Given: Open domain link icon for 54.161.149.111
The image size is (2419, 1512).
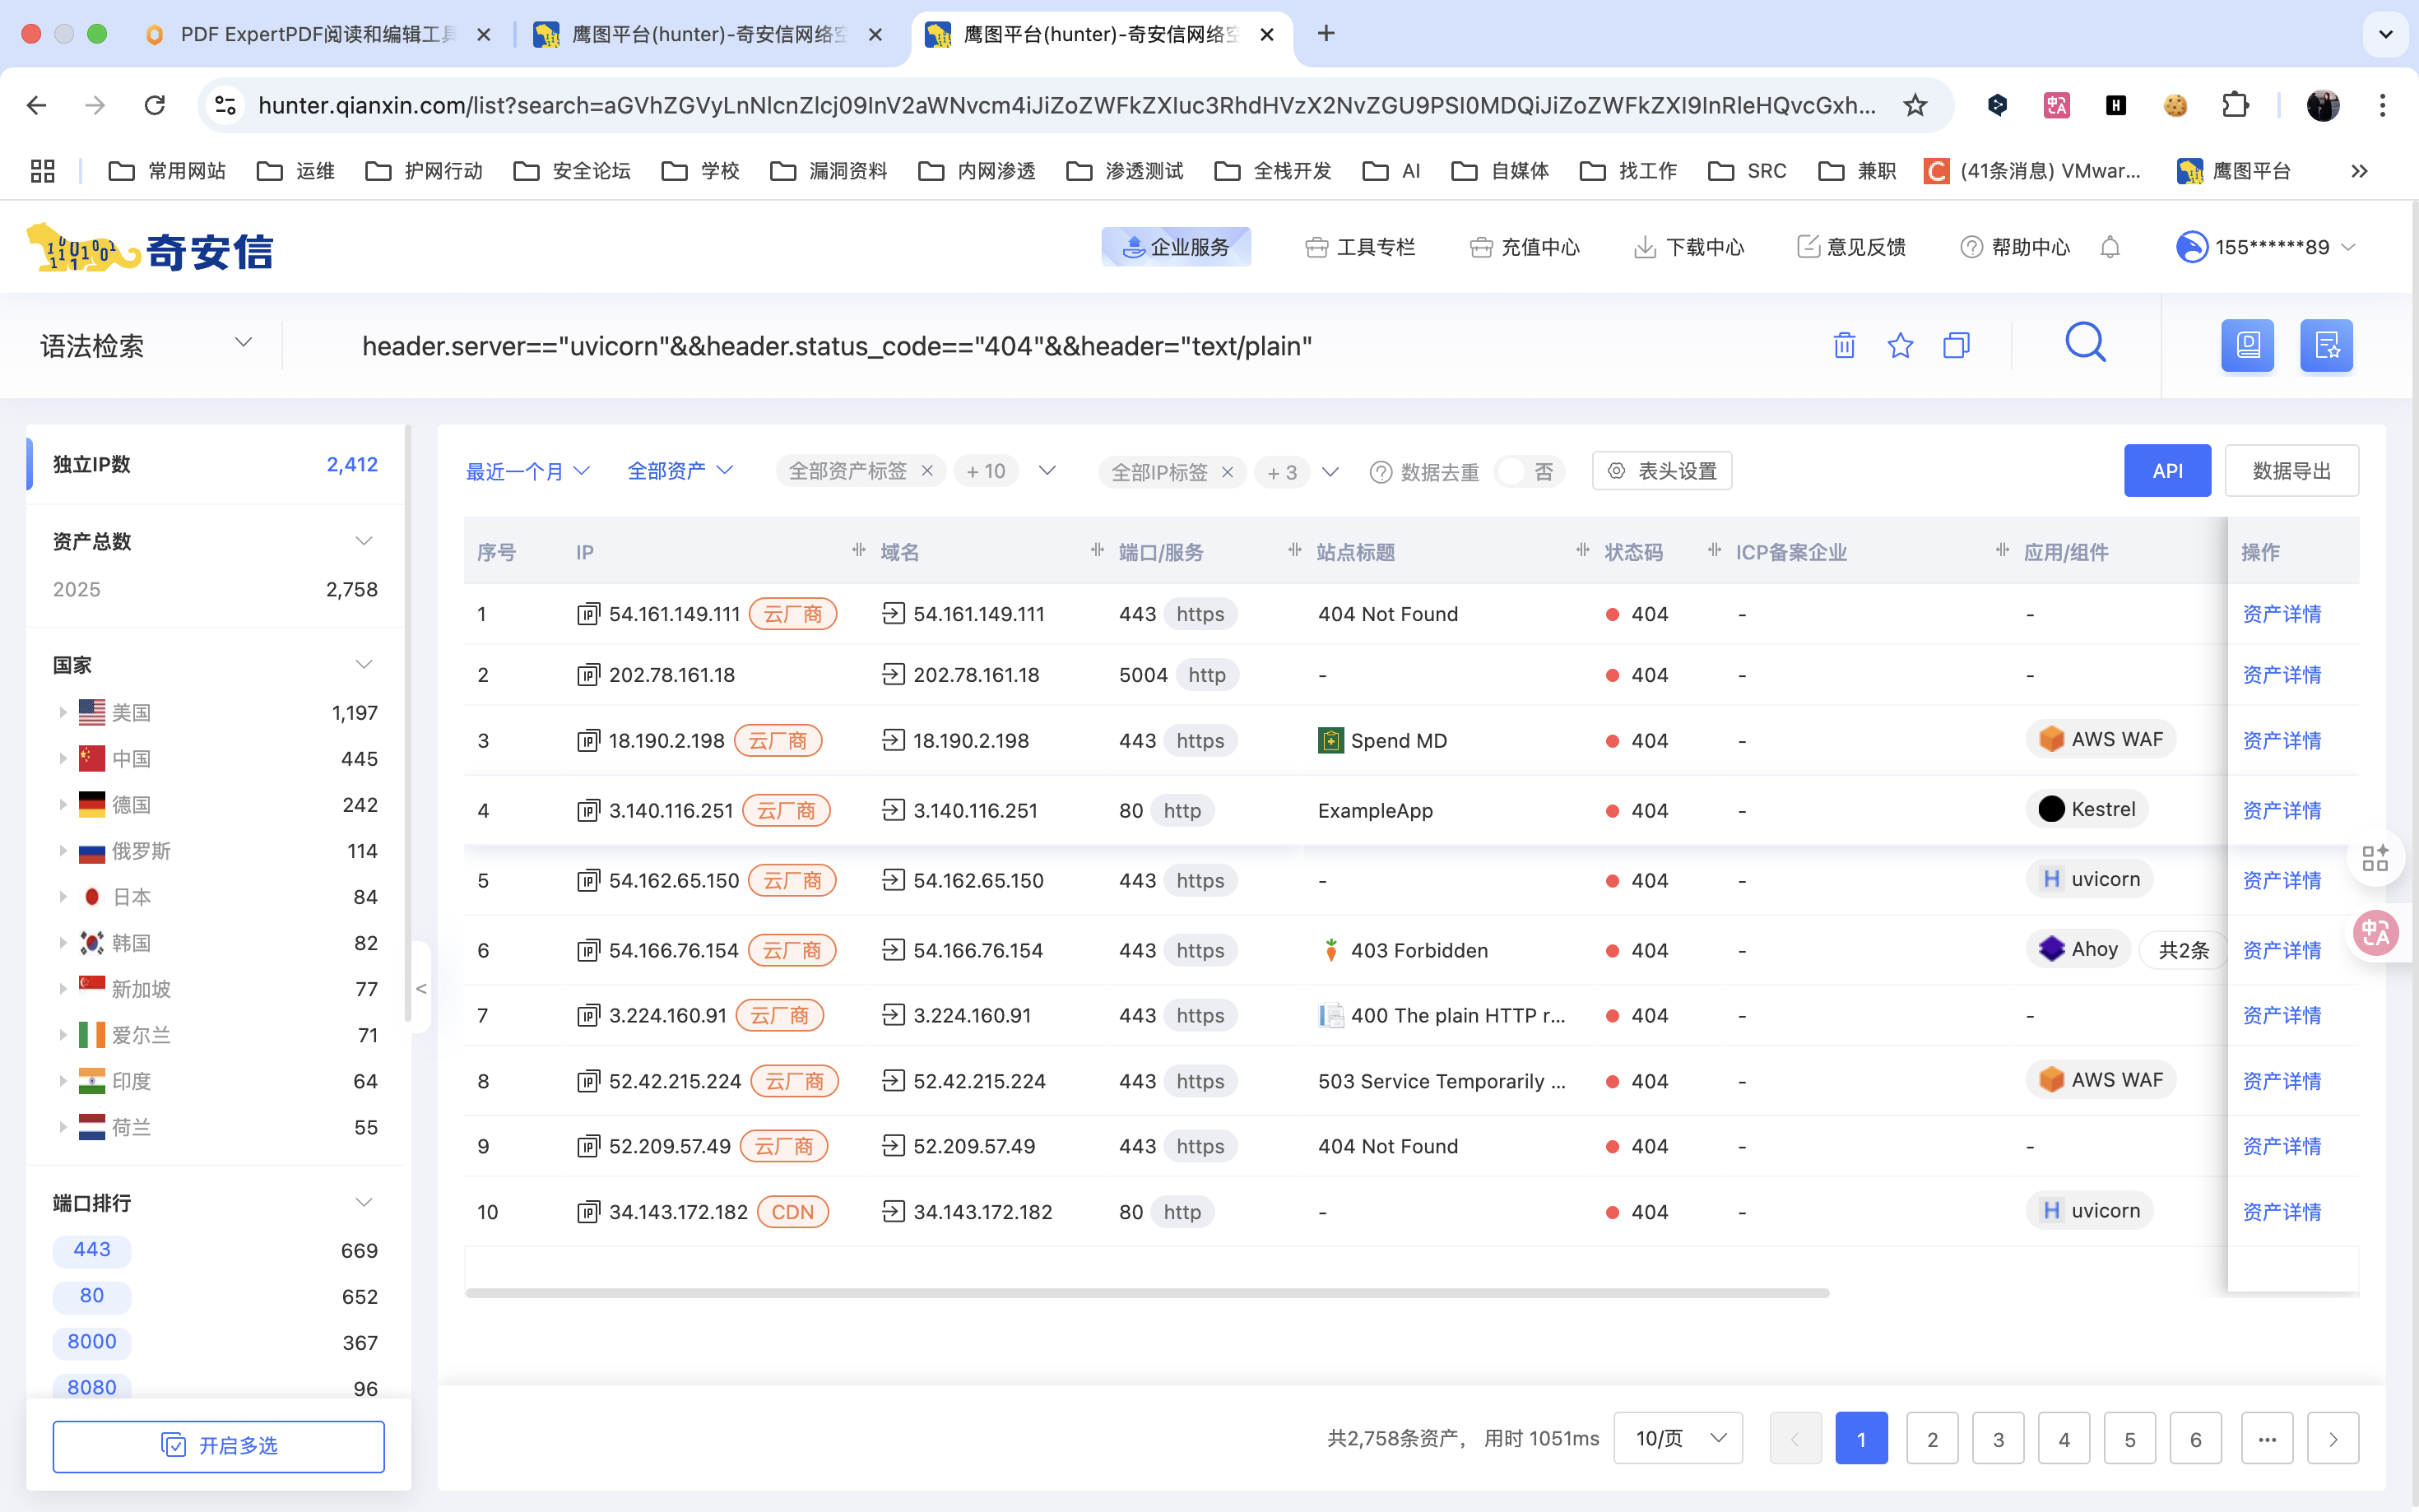Looking at the screenshot, I should (x=893, y=613).
